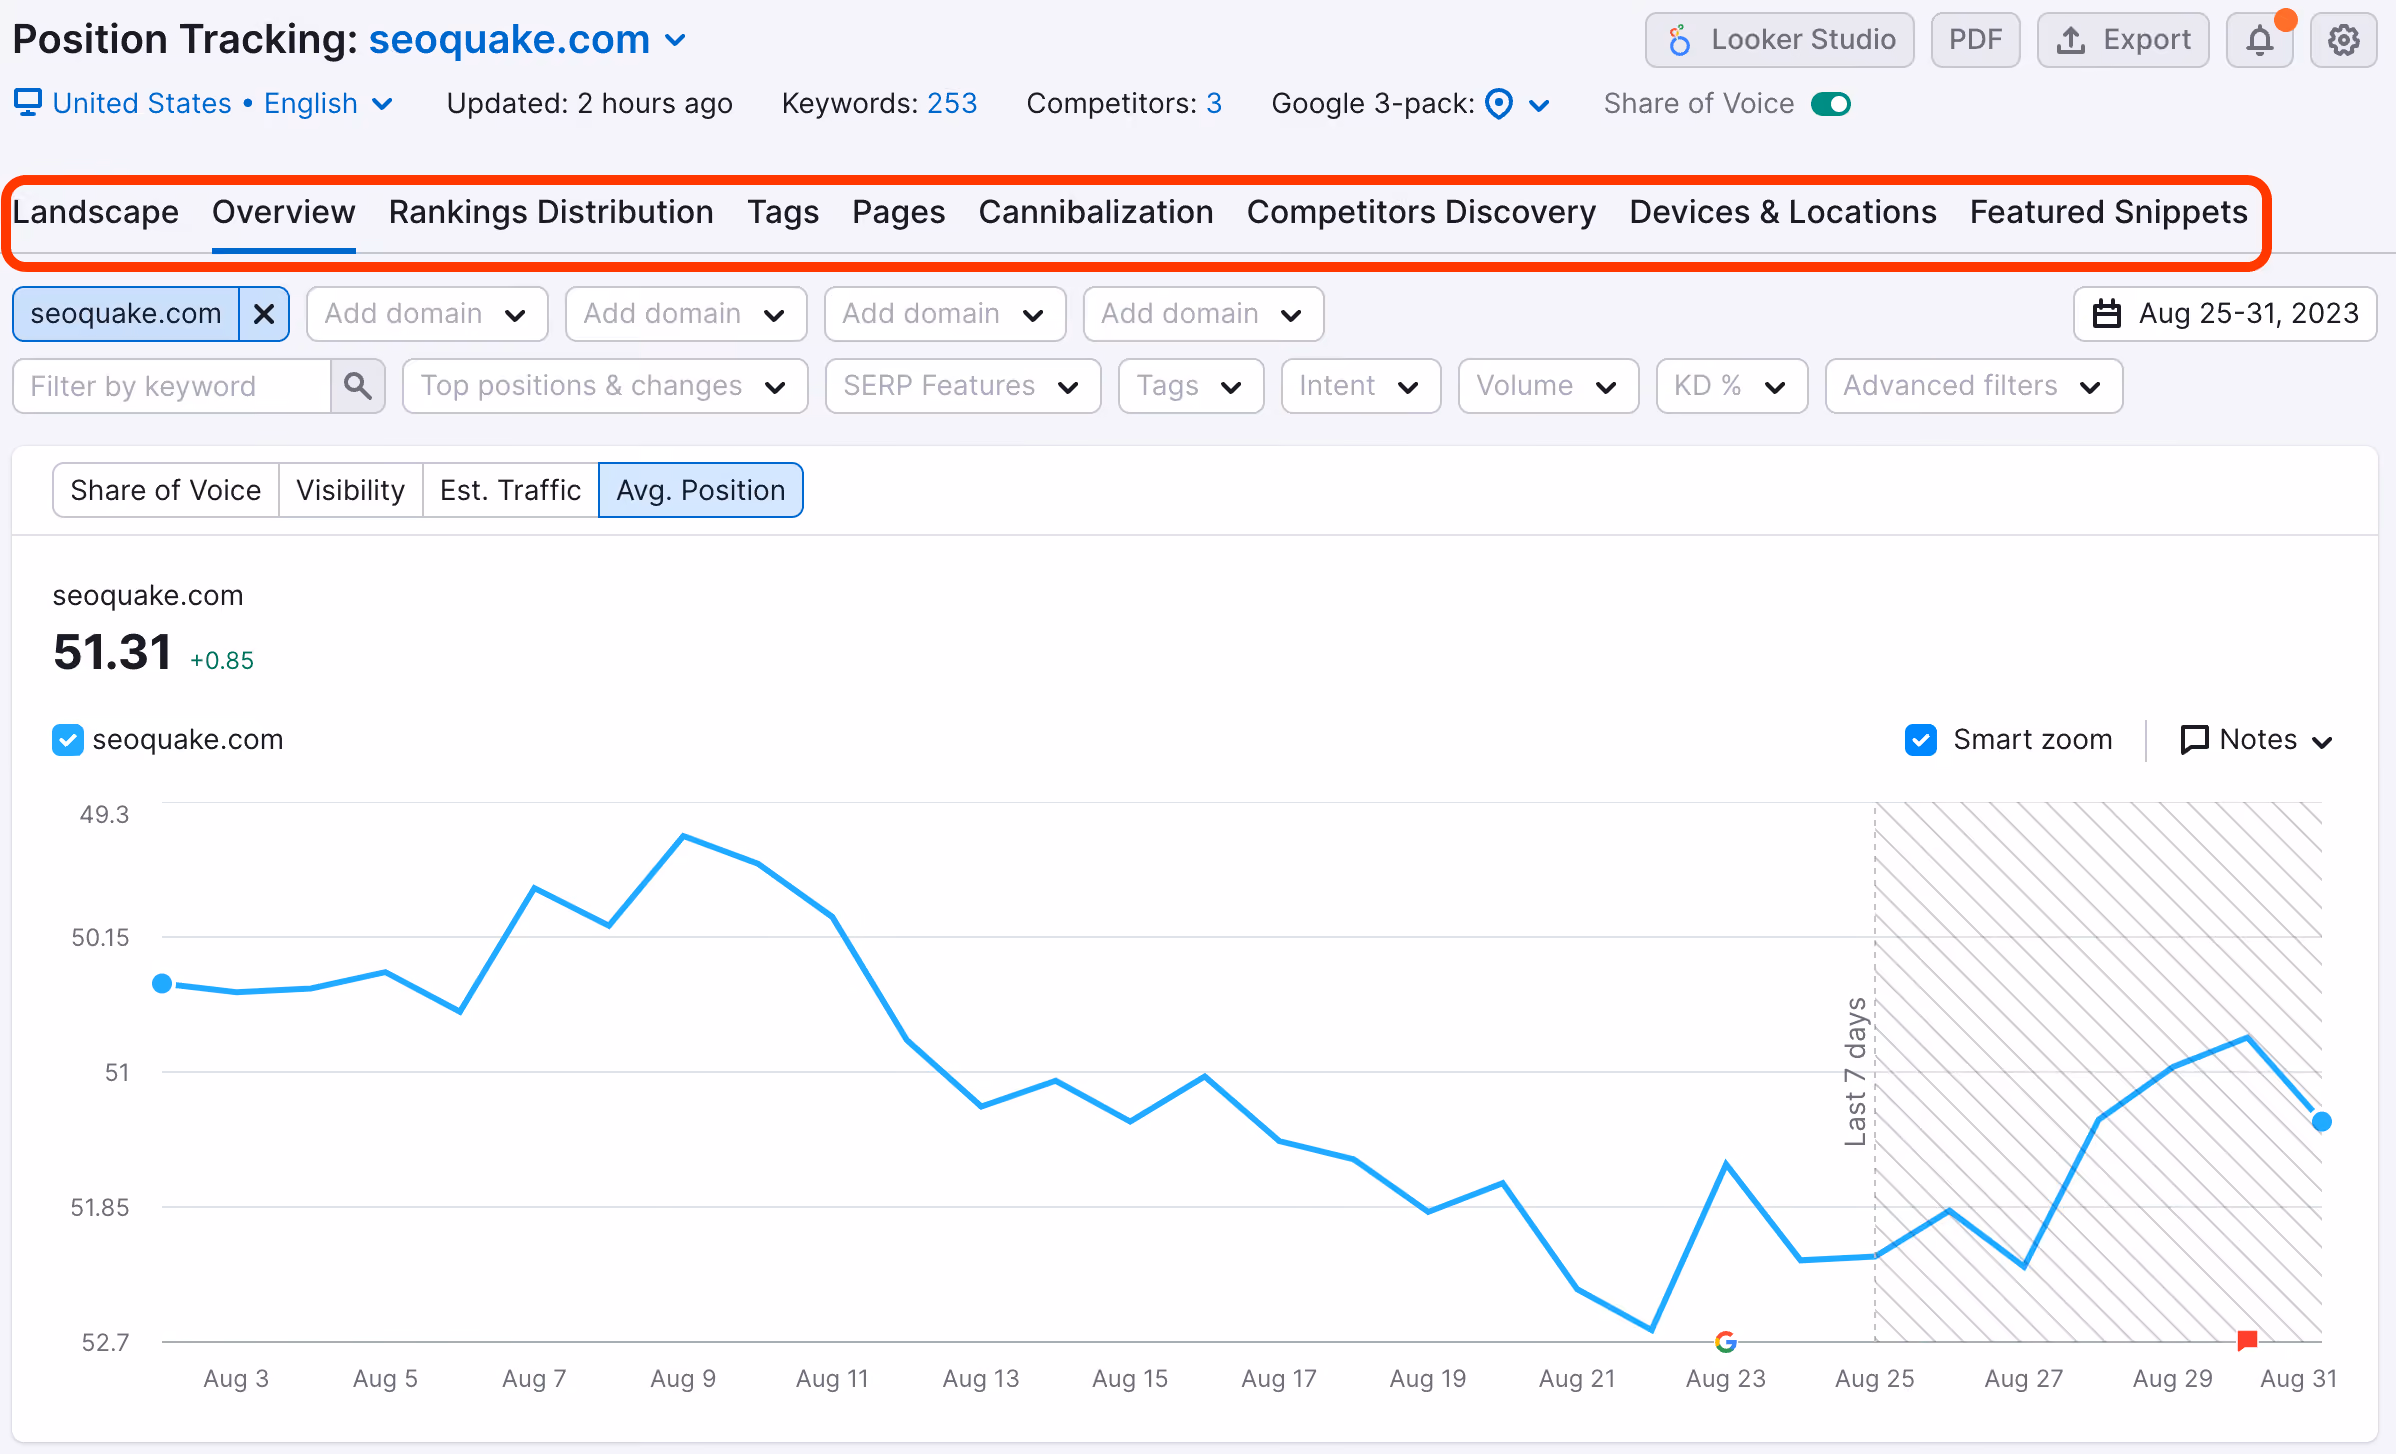
Task: Open third Add domain dropdown
Action: (945, 314)
